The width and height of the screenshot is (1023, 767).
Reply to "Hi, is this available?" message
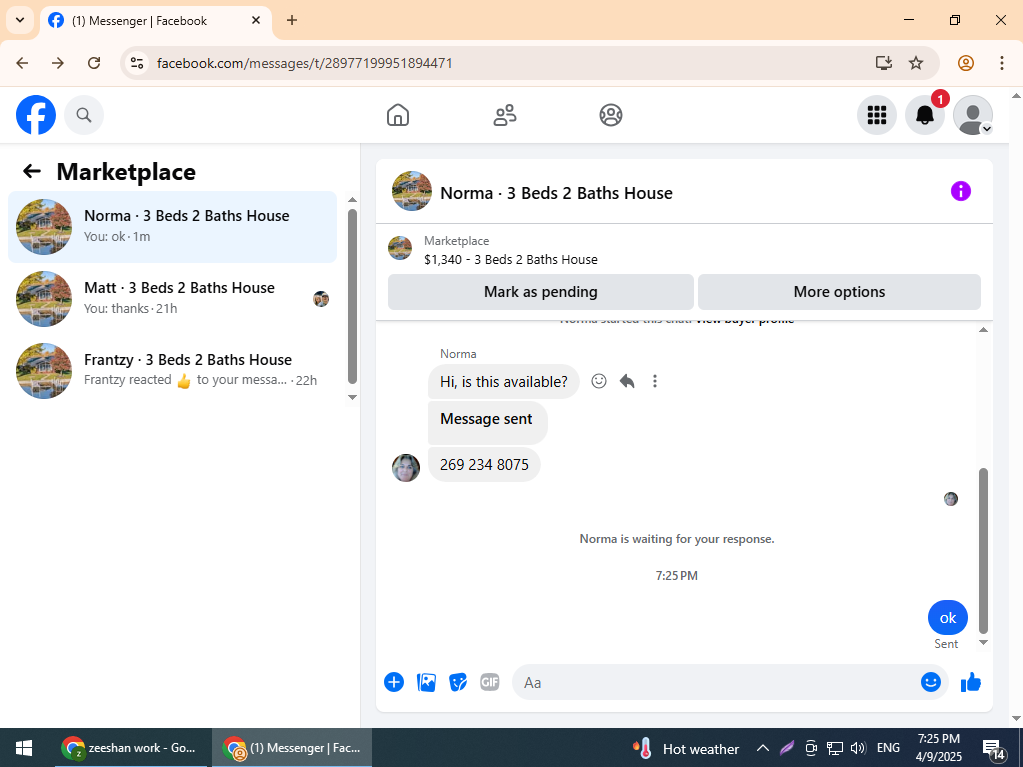(627, 381)
